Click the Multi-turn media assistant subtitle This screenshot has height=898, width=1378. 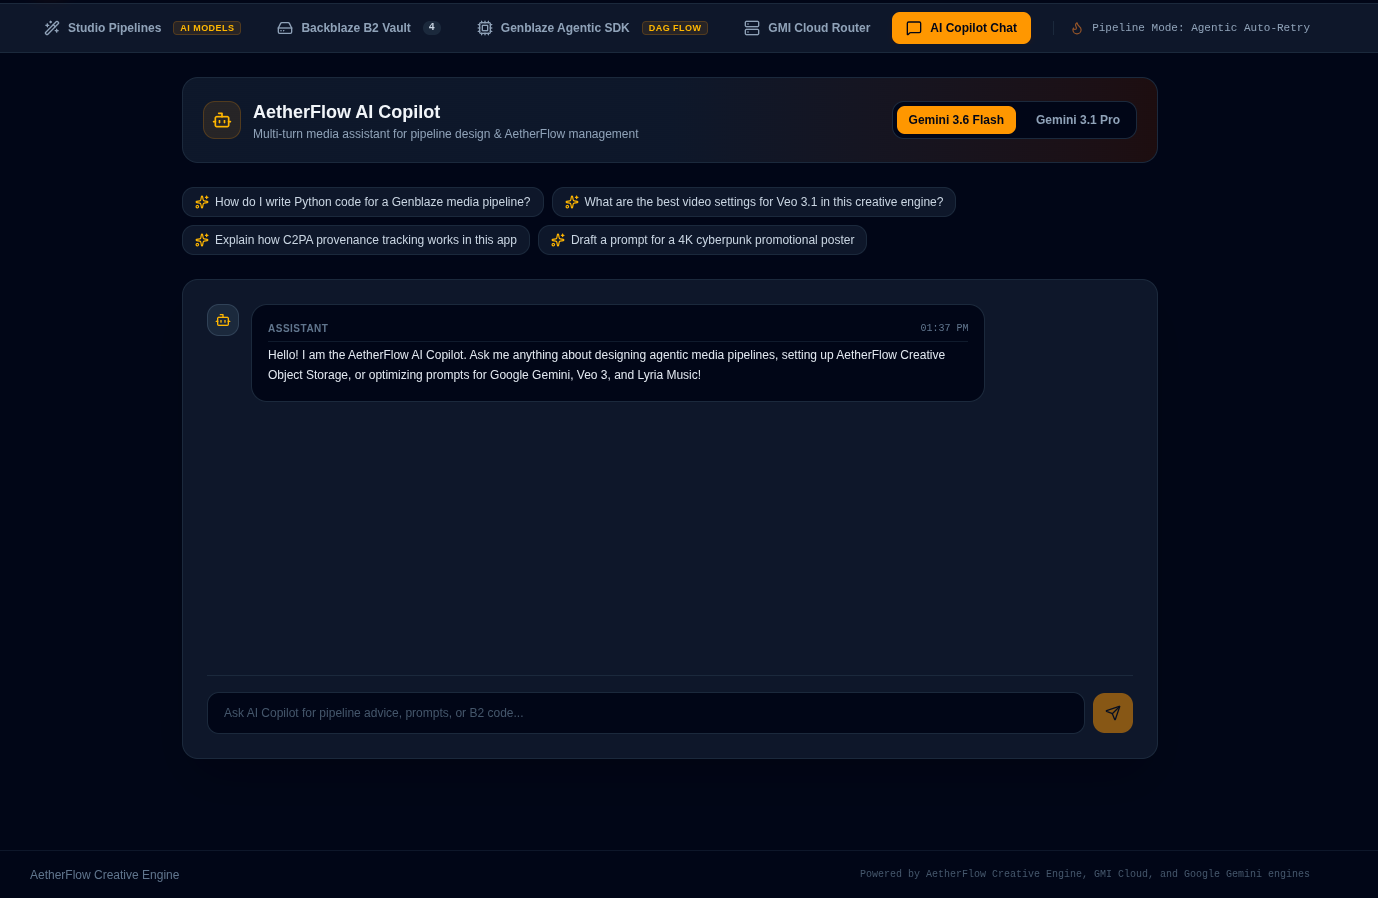(446, 134)
